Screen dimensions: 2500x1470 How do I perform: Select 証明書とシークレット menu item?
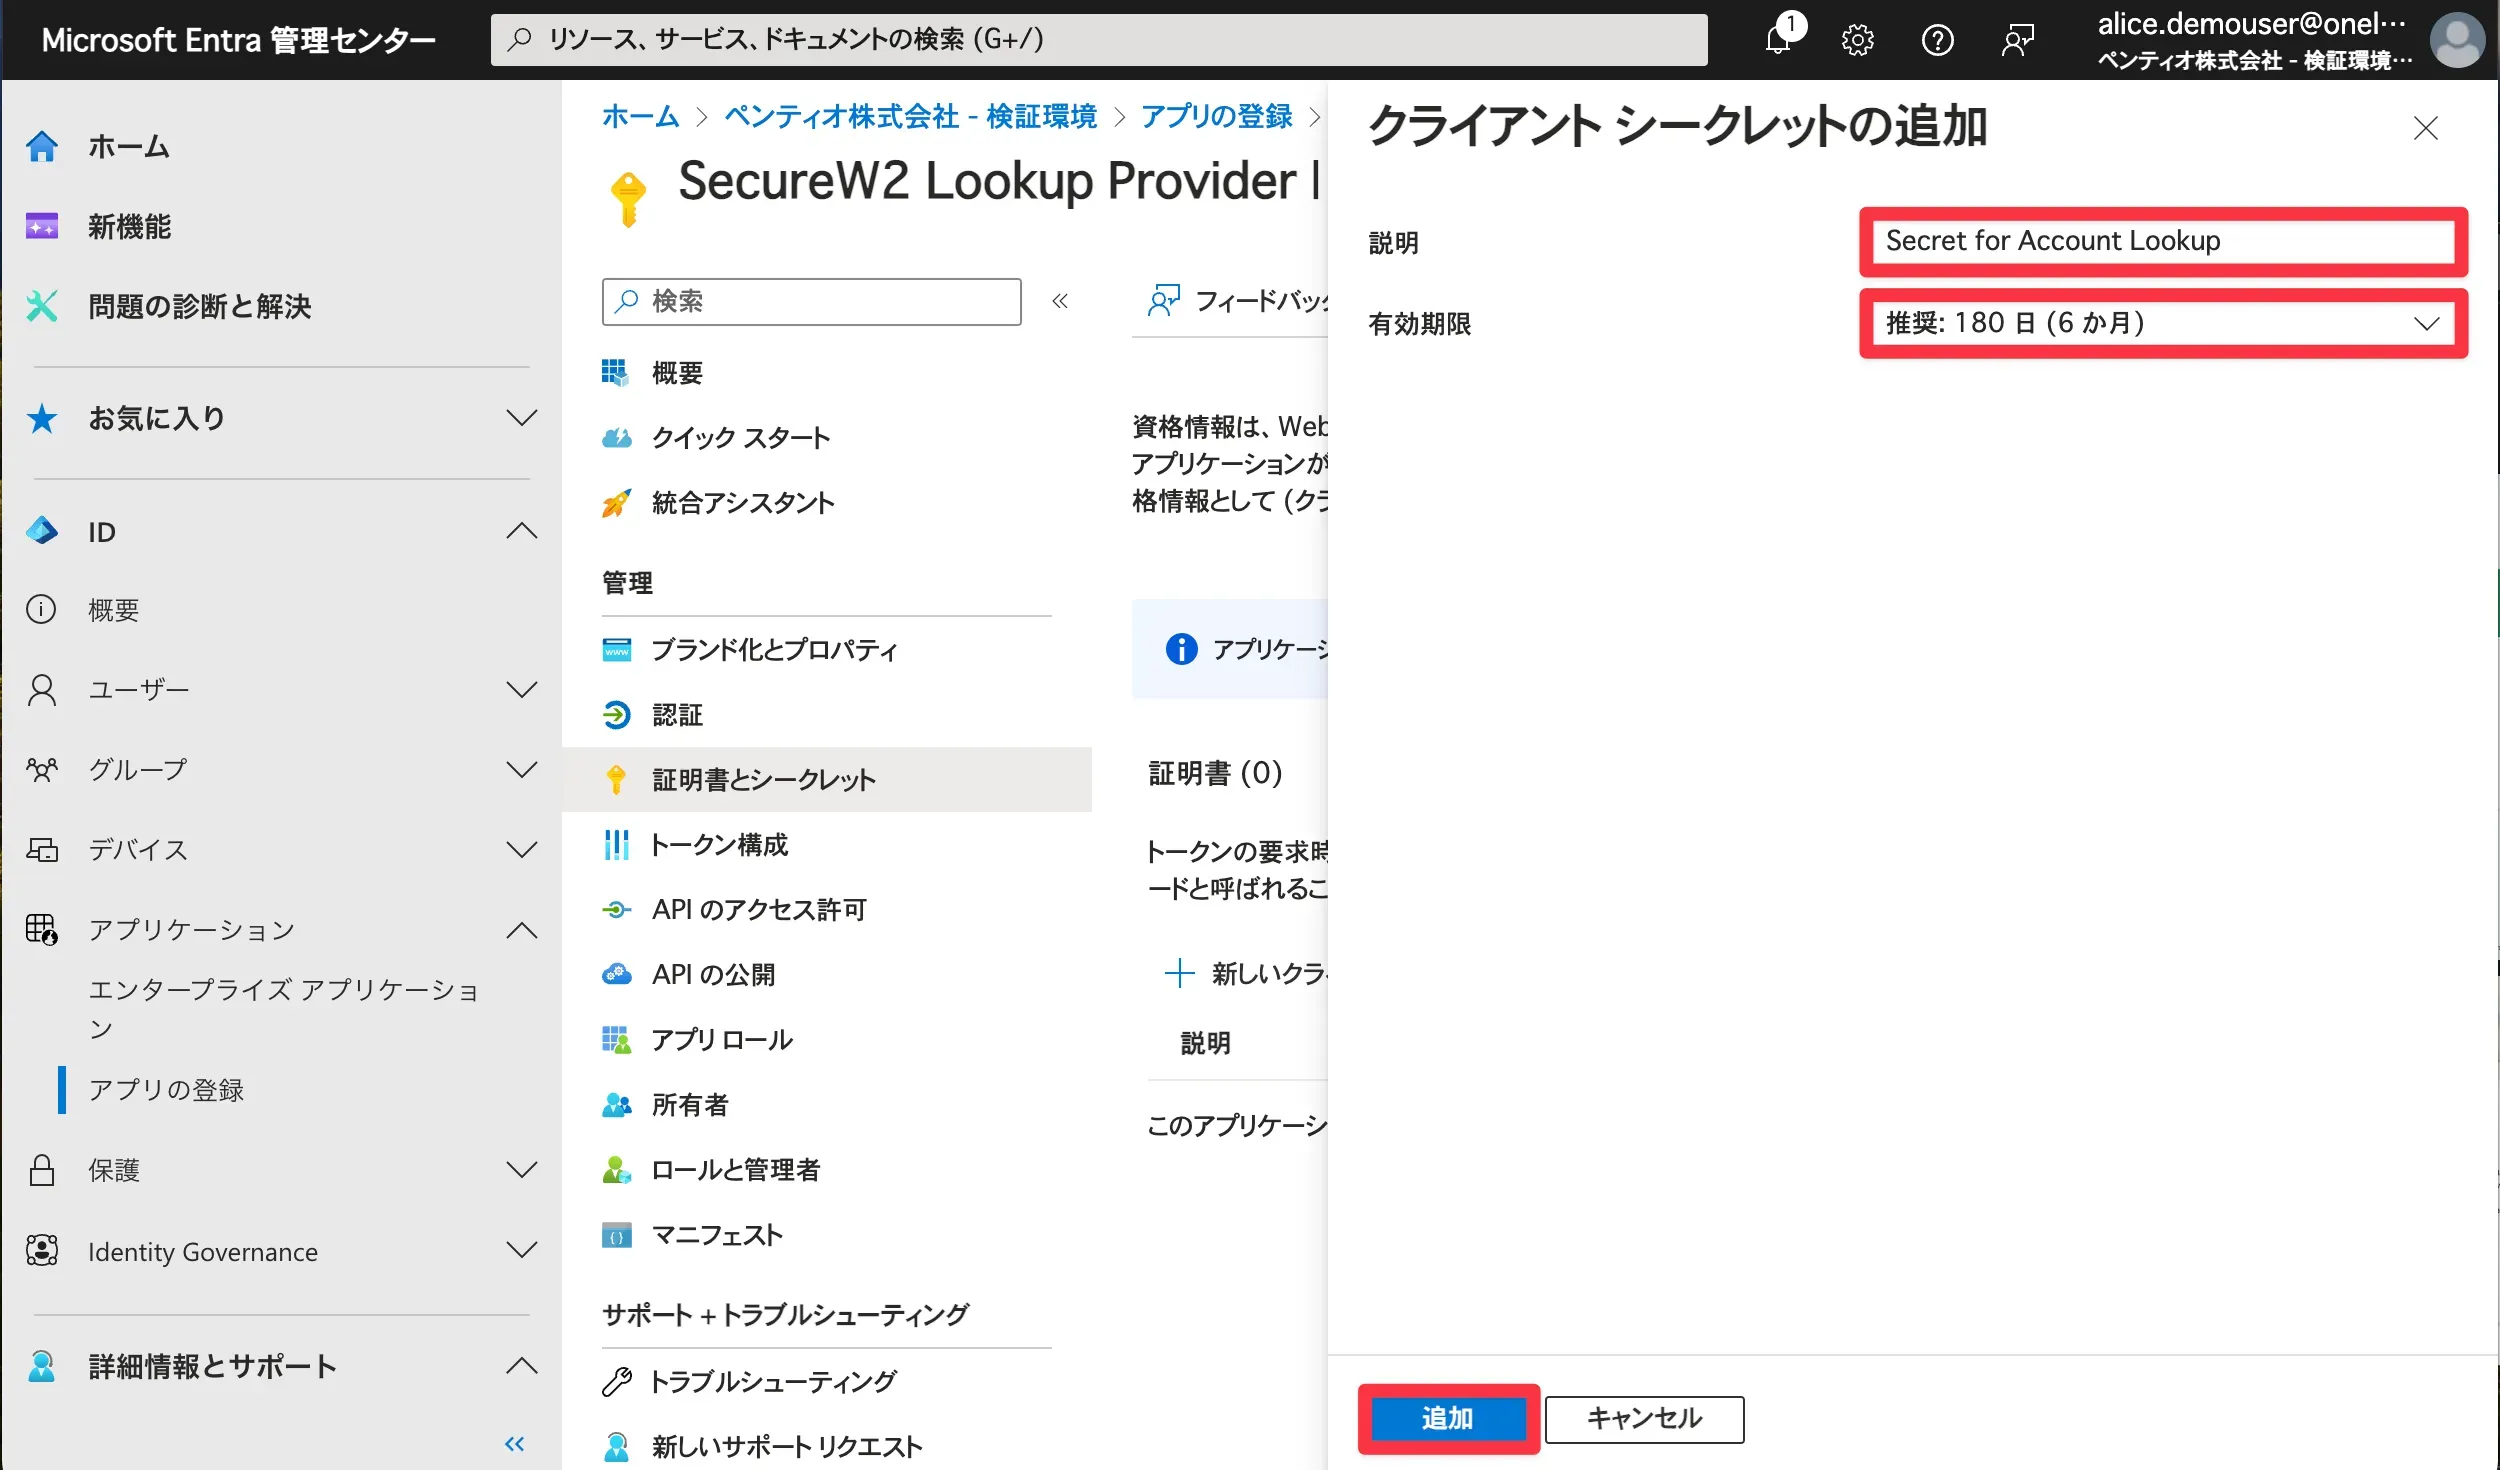pos(763,780)
